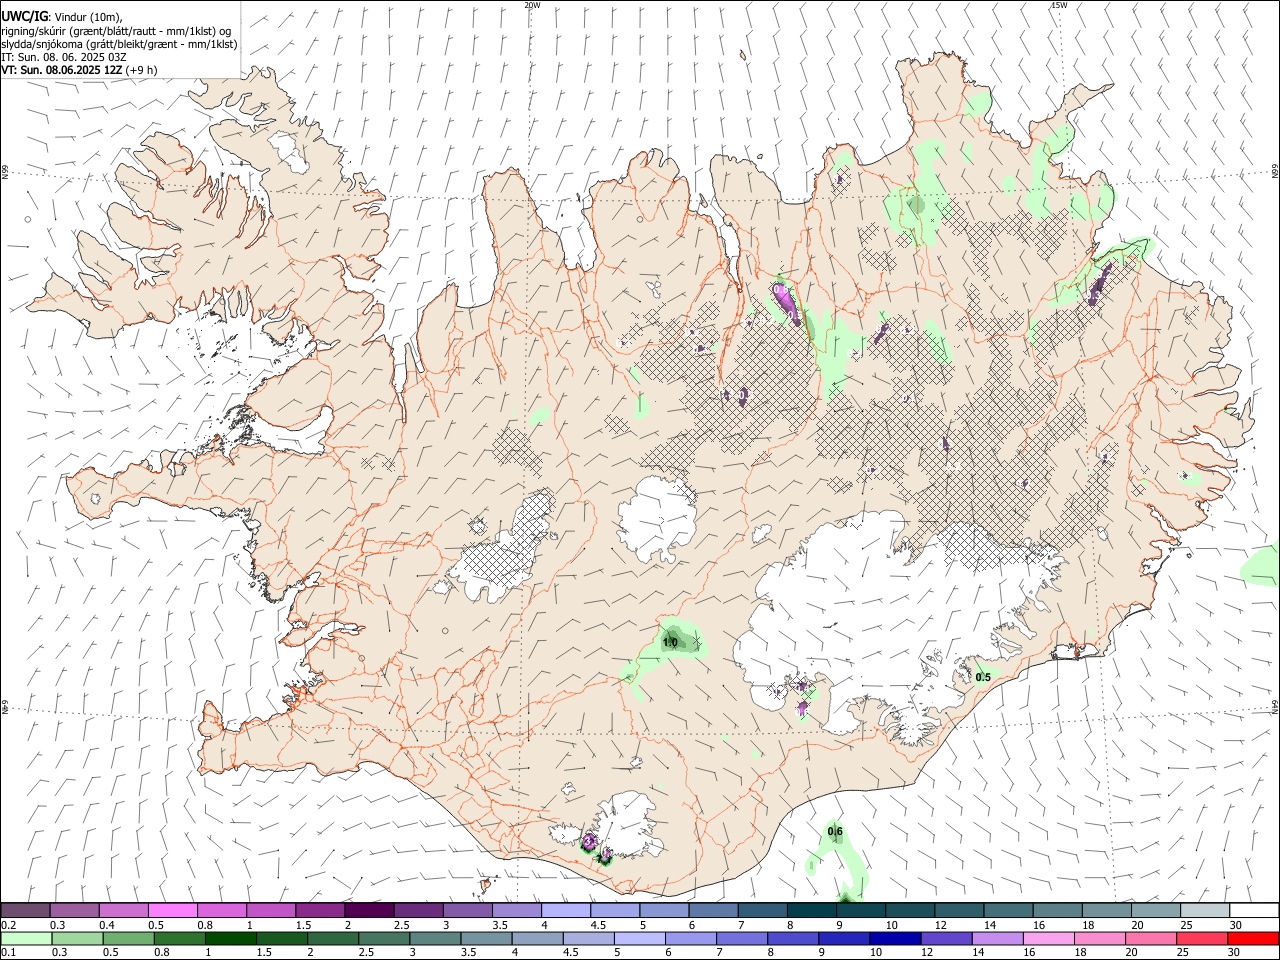Click the "20W" longitude label

point(532,5)
